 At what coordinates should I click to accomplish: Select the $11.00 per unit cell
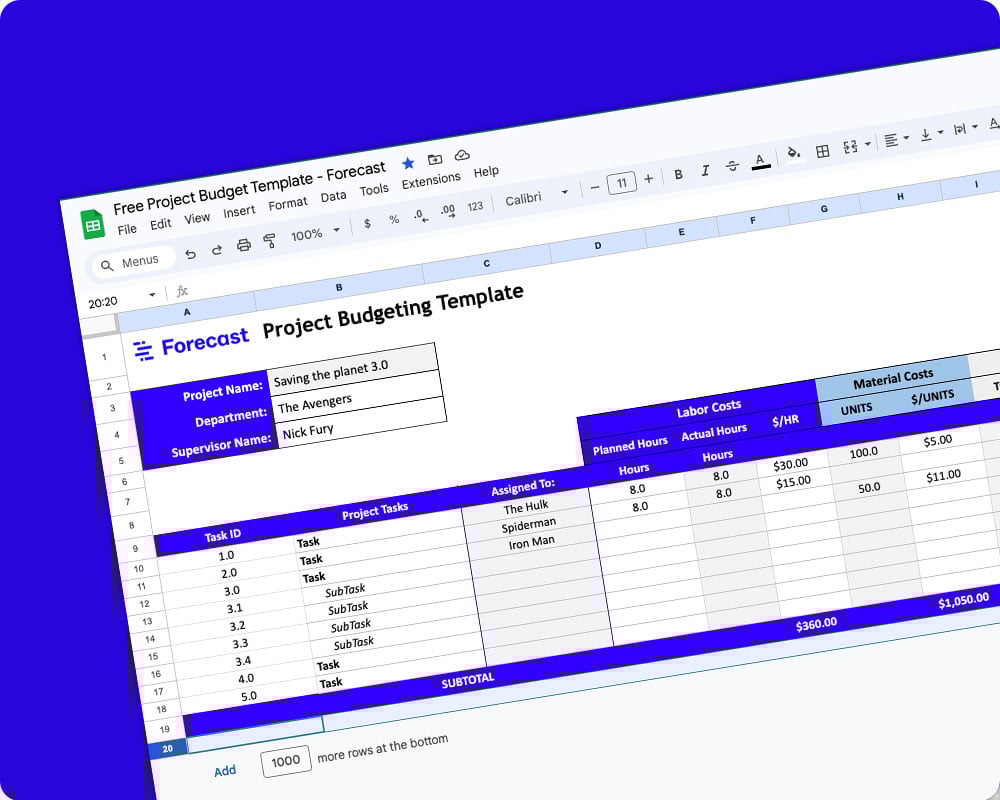coord(943,476)
